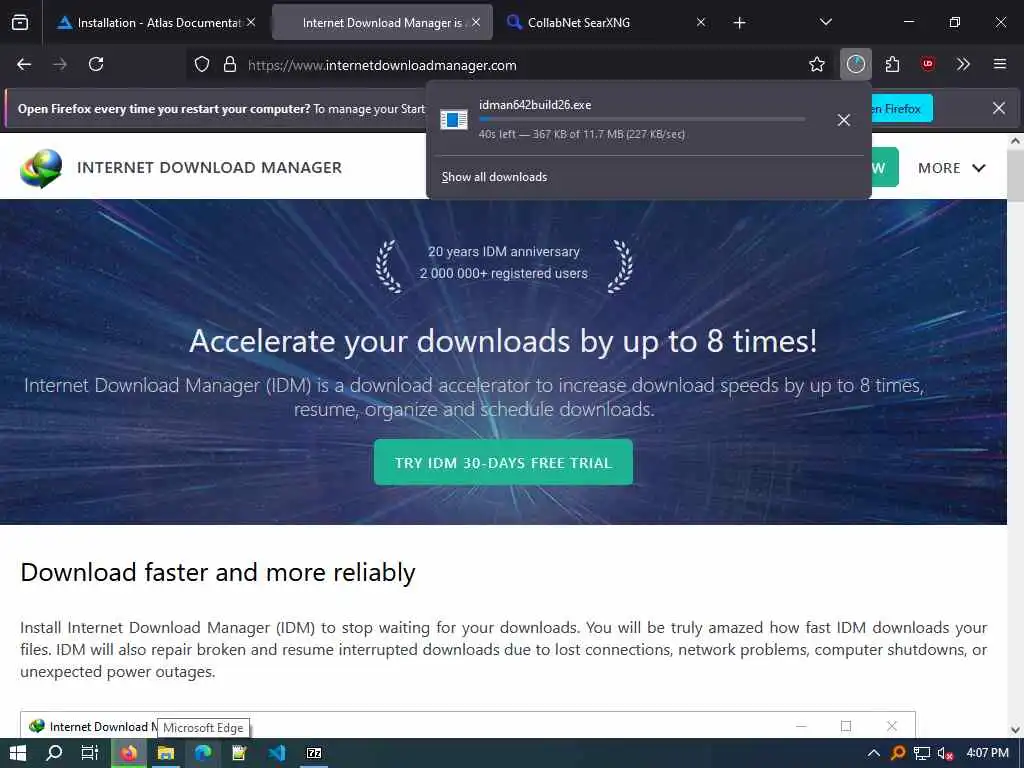Click the vertical scrollbar thumb

tap(1016, 175)
